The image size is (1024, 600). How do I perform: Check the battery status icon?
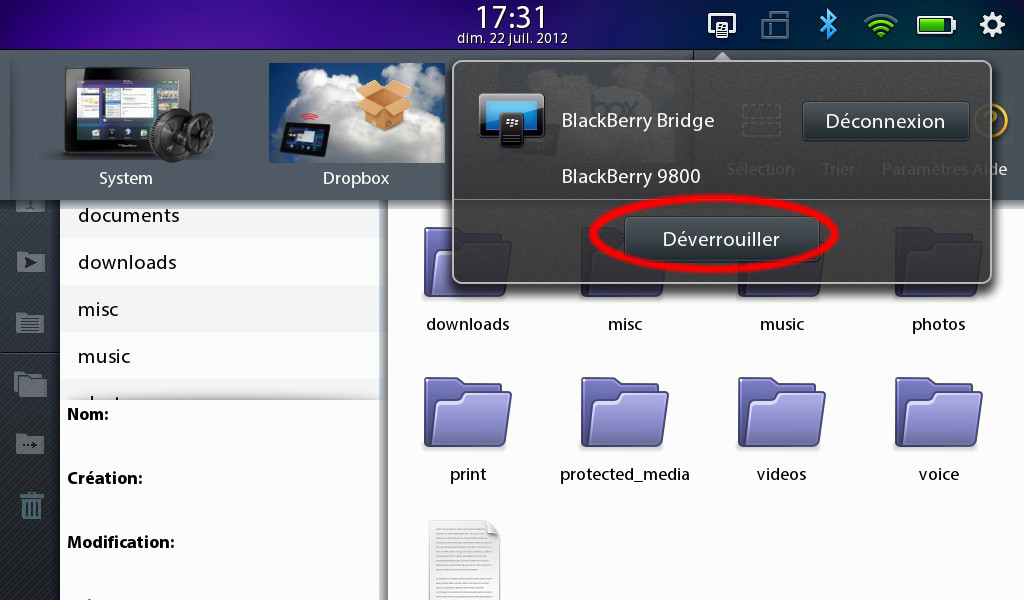tap(936, 25)
